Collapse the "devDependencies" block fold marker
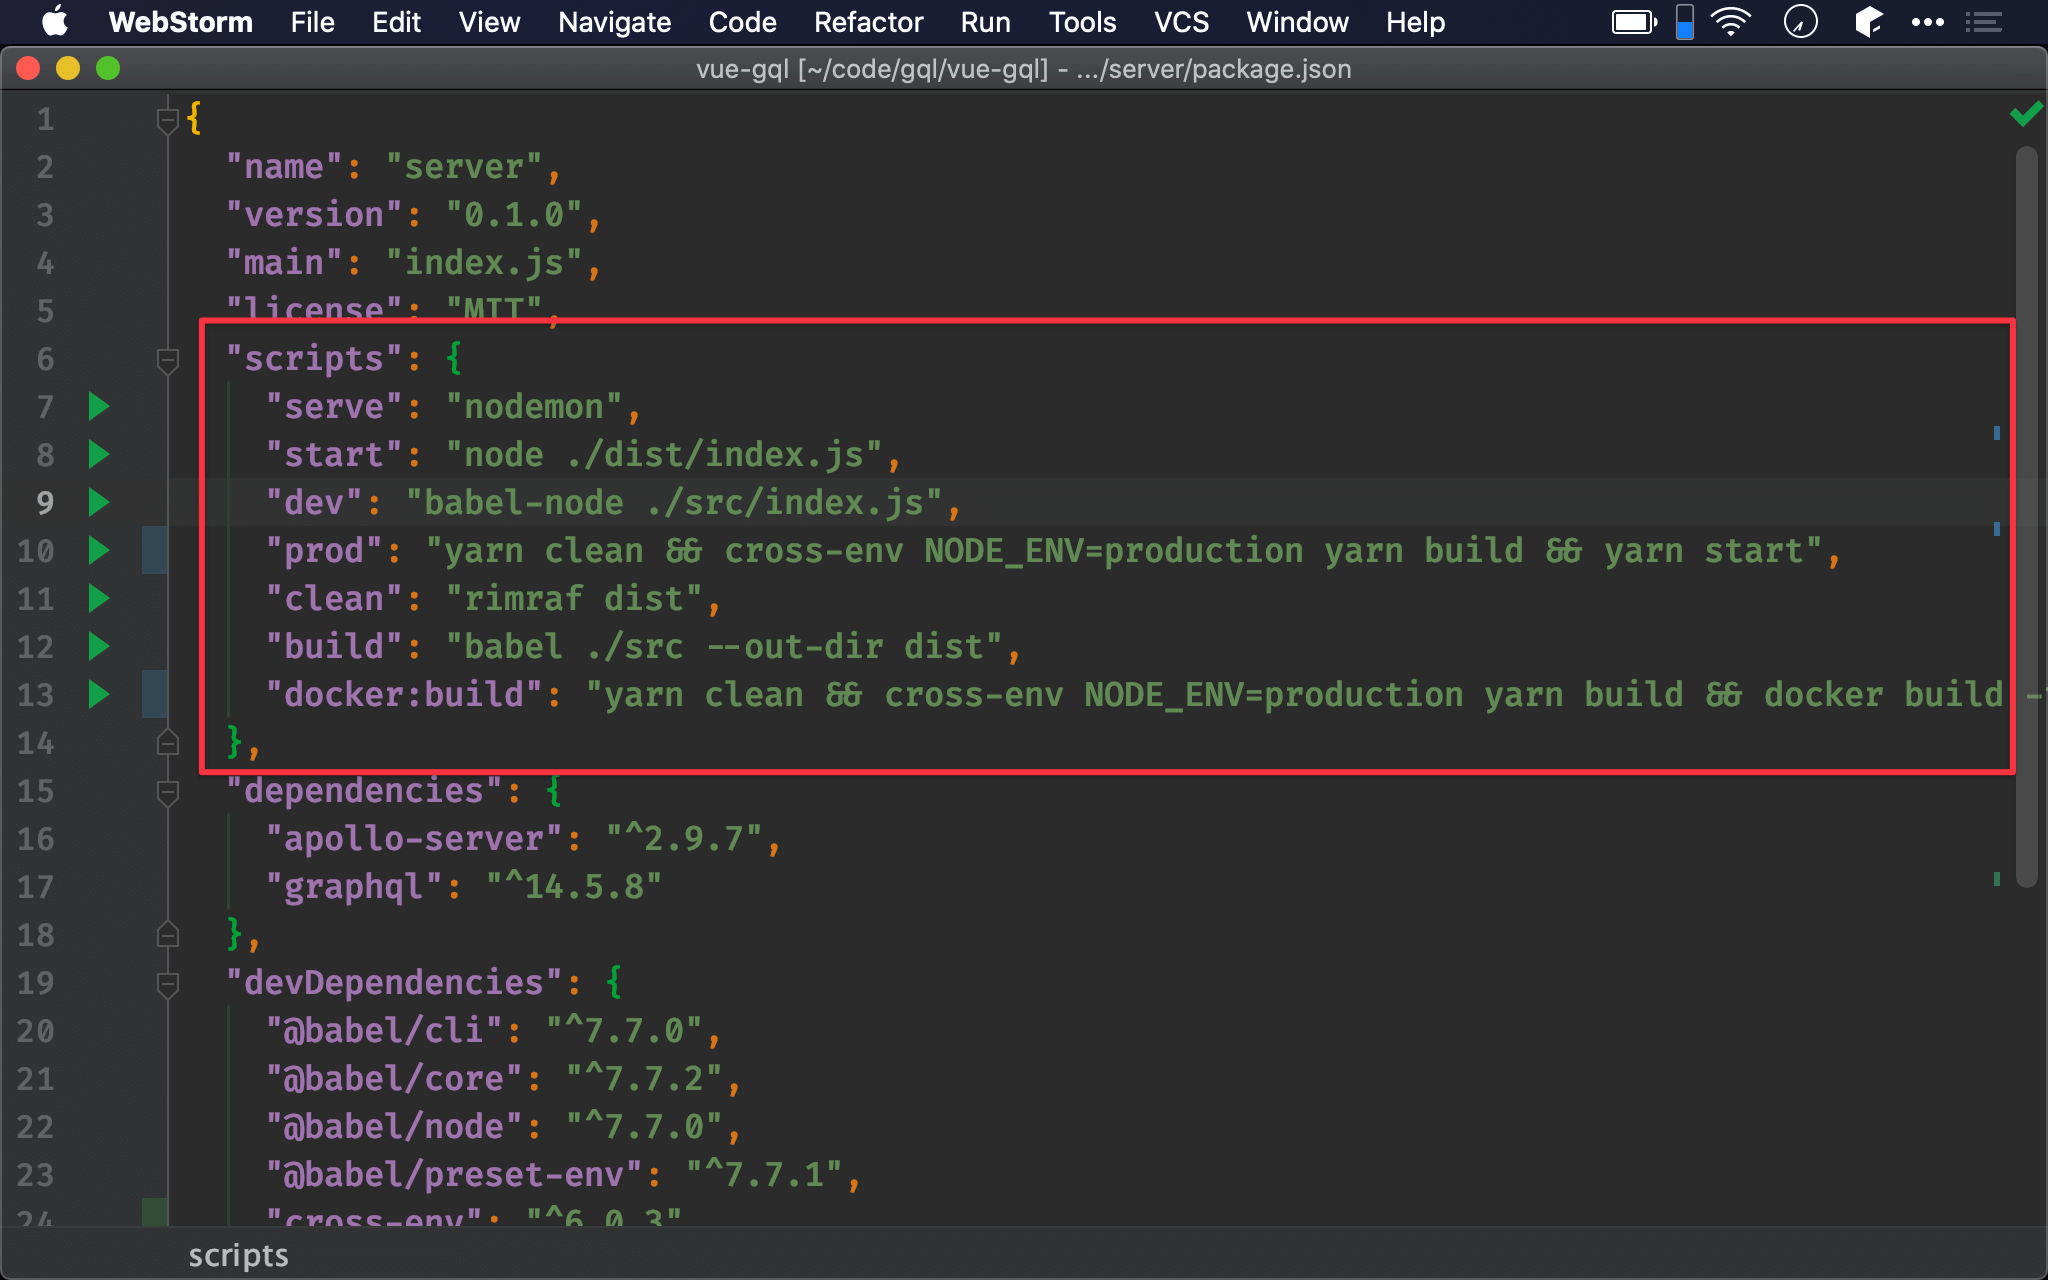 (168, 984)
